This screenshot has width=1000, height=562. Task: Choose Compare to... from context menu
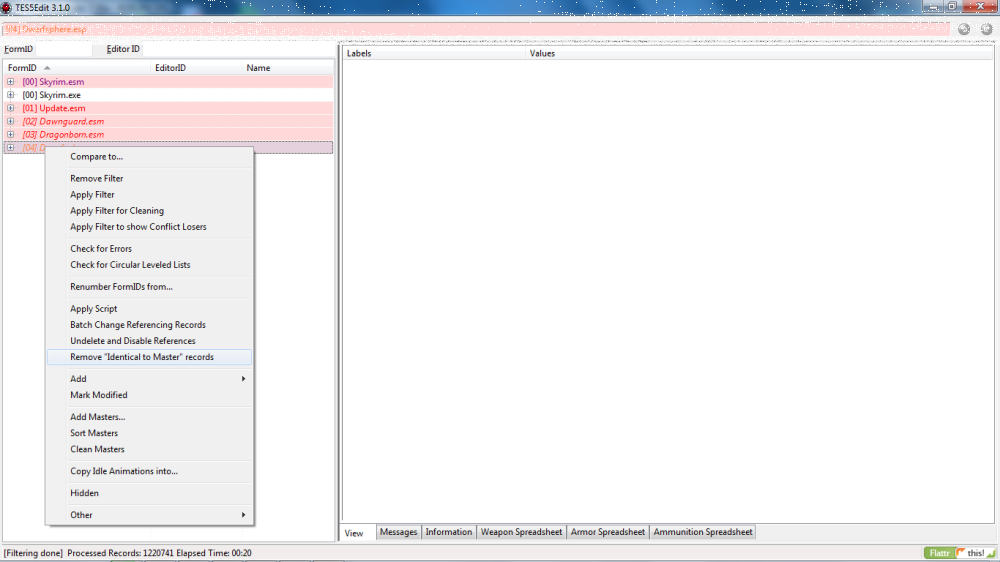(149, 156)
